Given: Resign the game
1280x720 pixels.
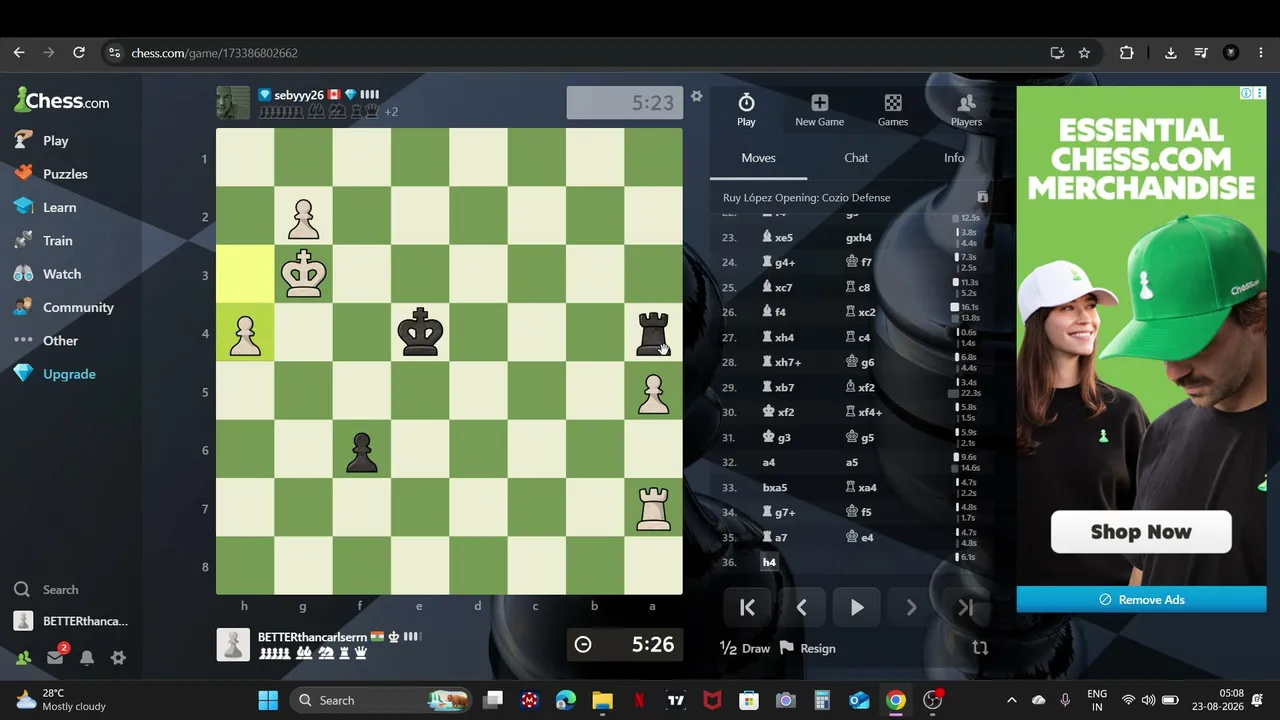Looking at the screenshot, I should point(807,648).
